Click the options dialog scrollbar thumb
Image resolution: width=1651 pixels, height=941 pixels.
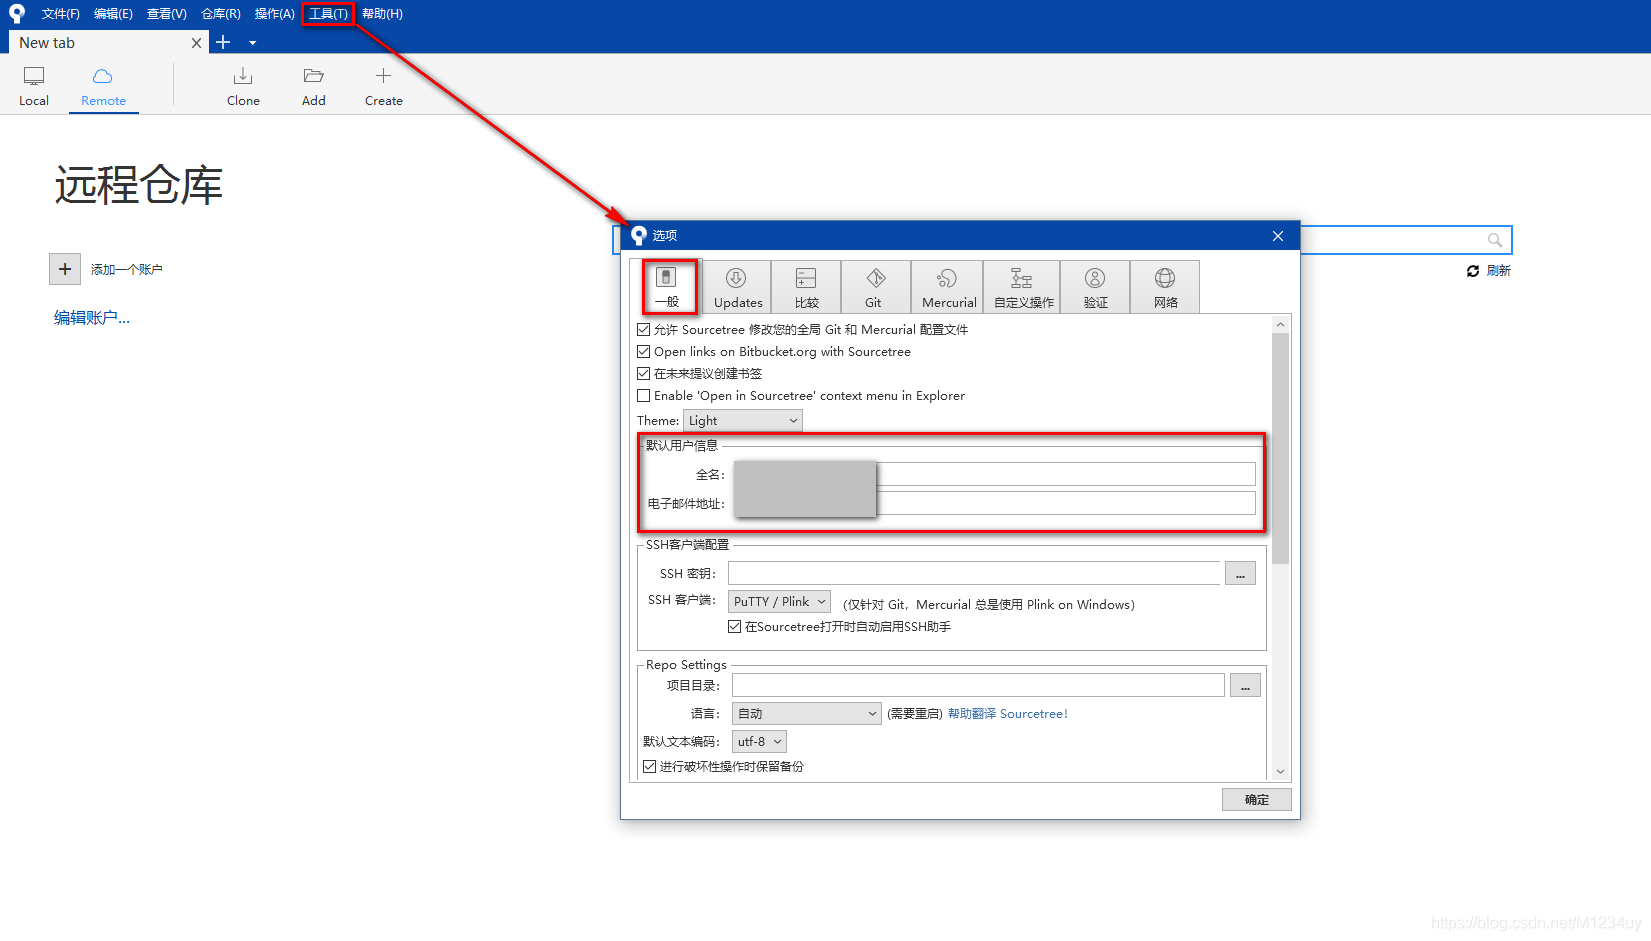coord(1281,448)
